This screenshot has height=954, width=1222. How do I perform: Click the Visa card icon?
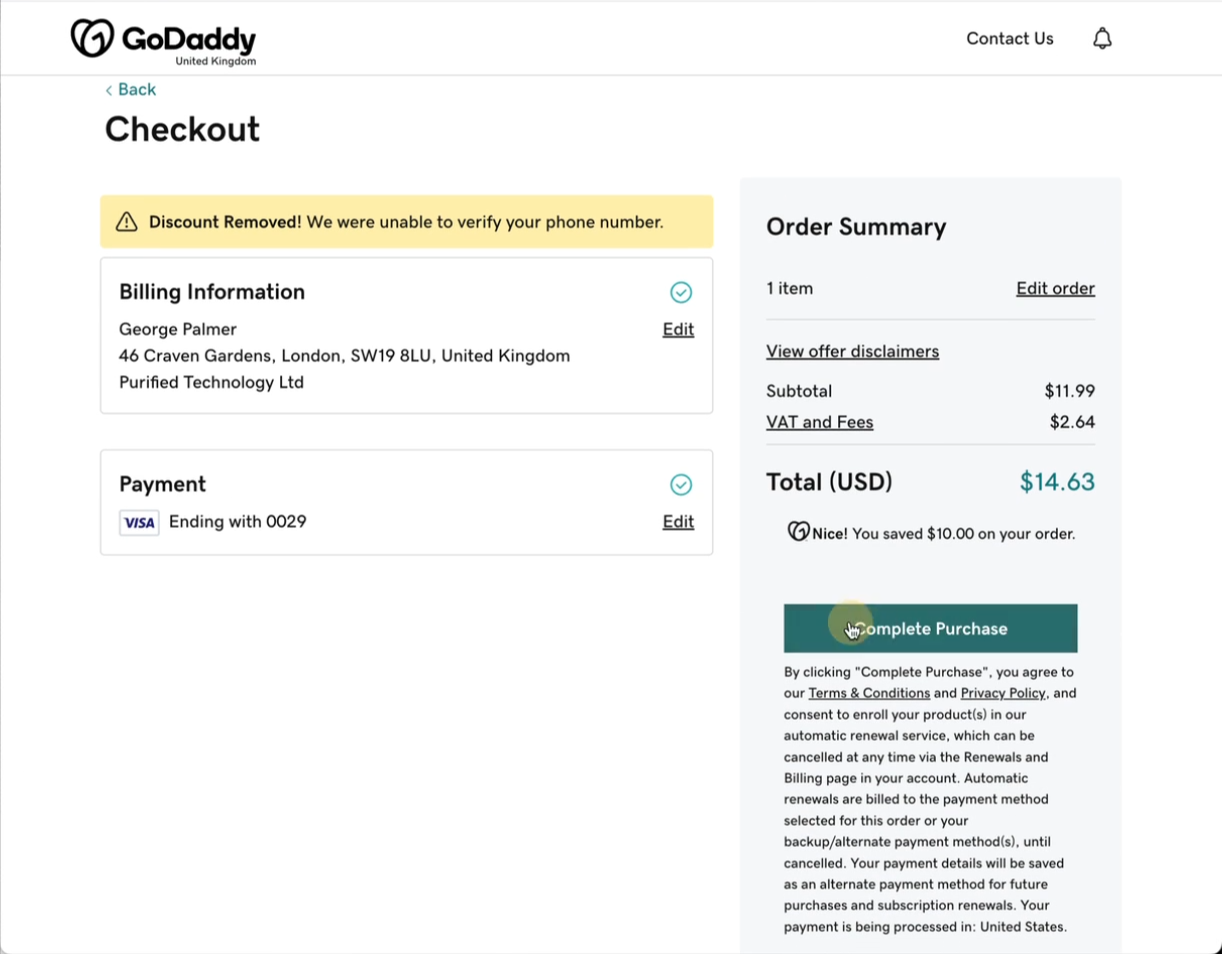(139, 522)
